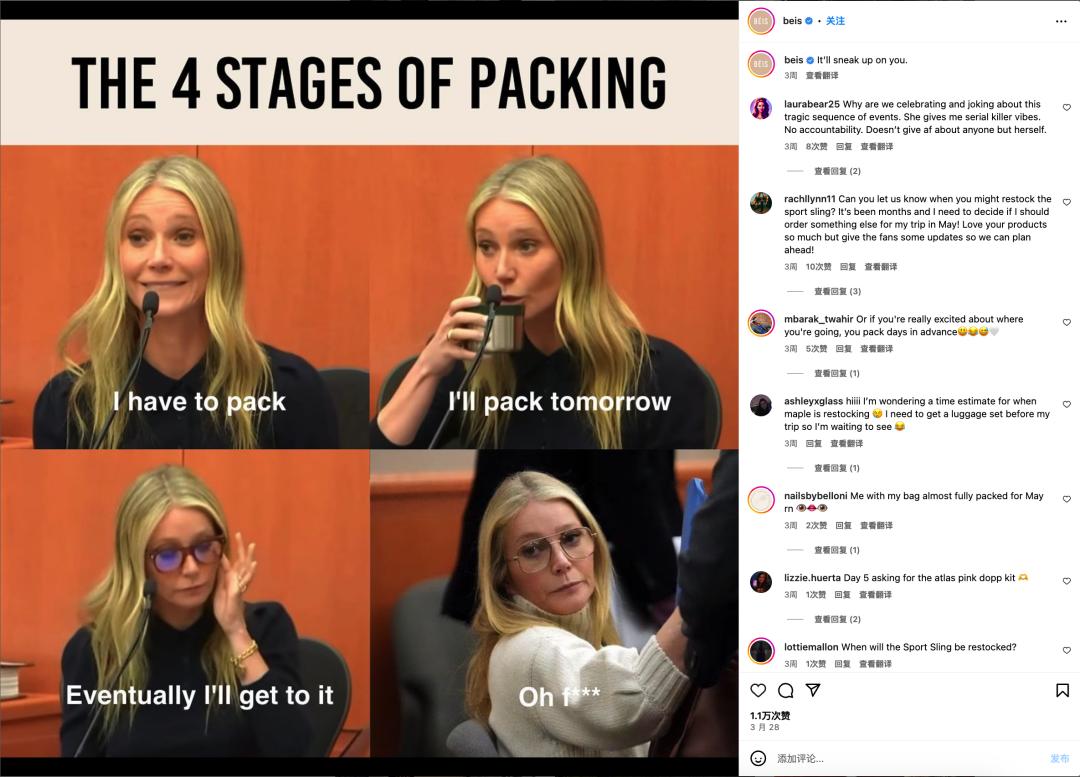Click the add comment text field
The image size is (1080, 777).
(x=900, y=759)
